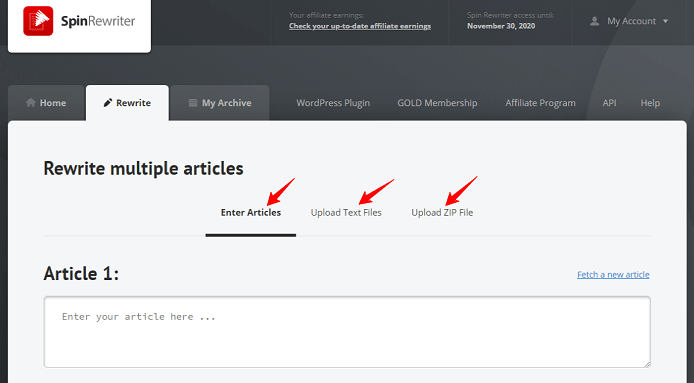
Task: Expand the My Account dropdown arrow
Action: pos(665,21)
